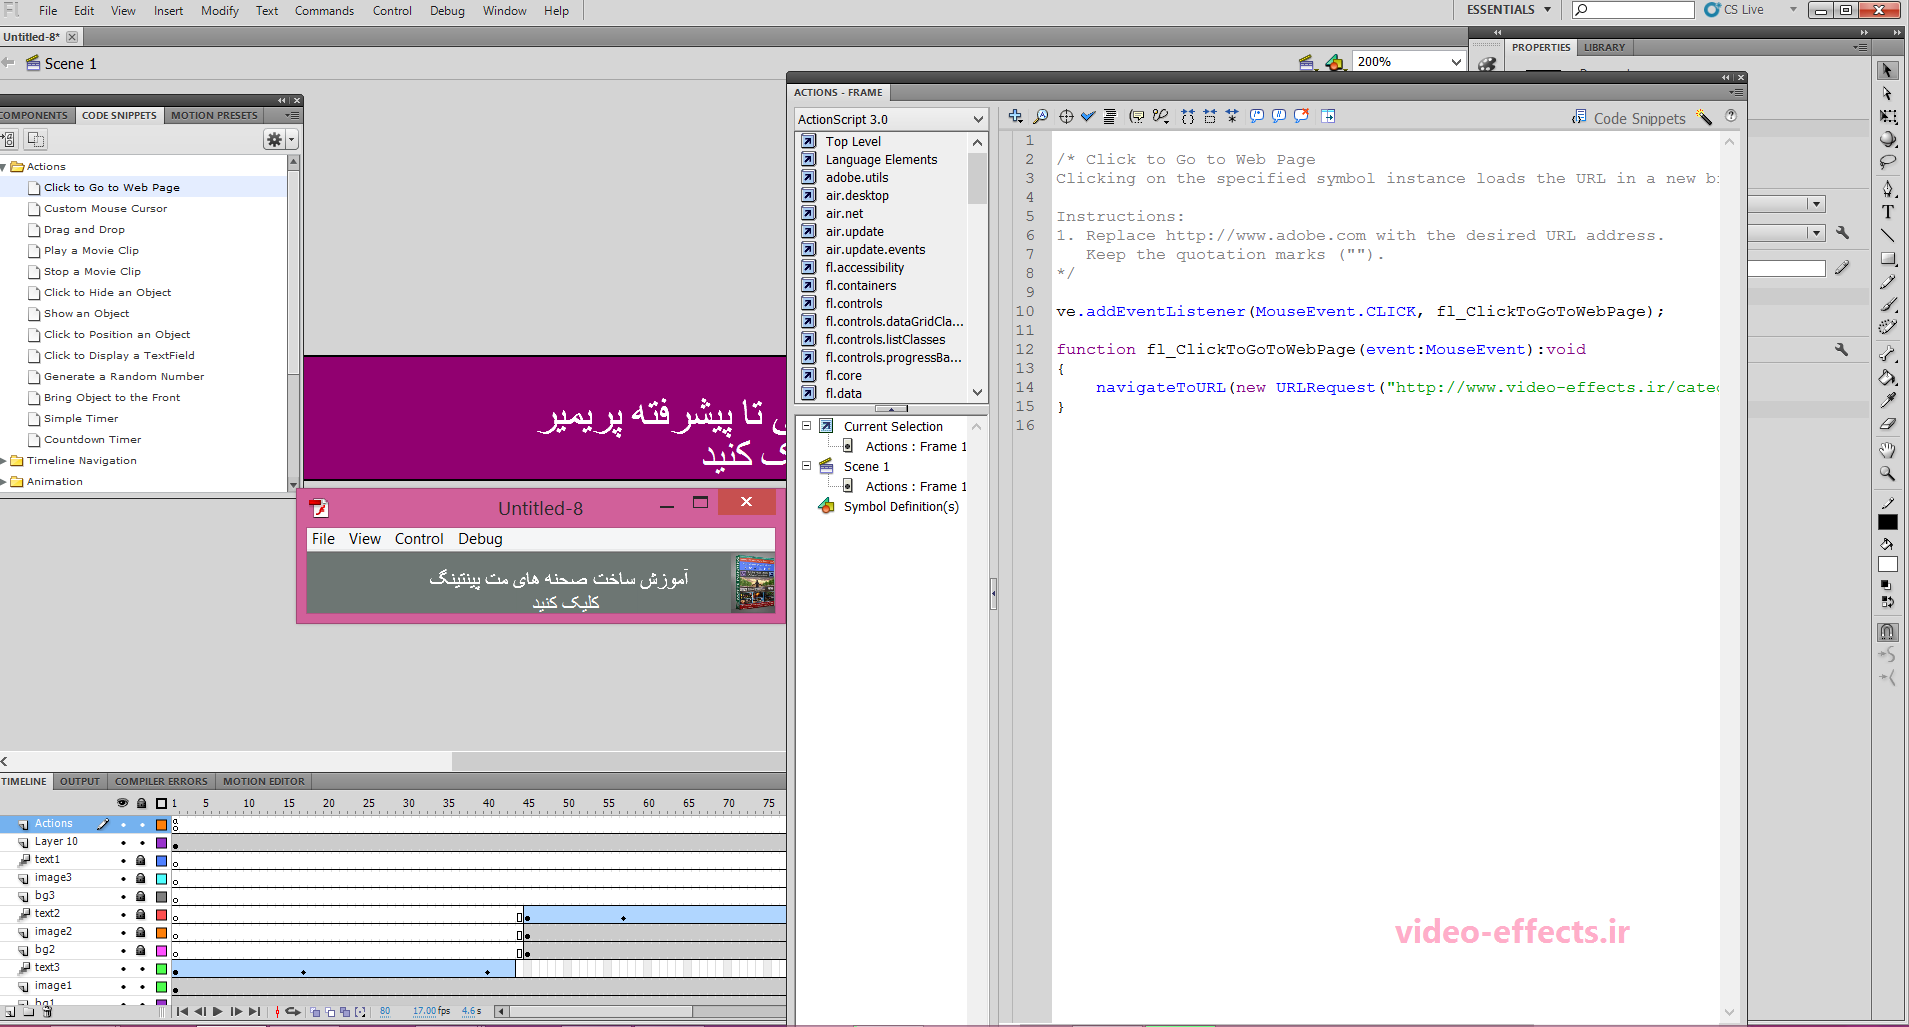Viewport: 1909px width, 1027px height.
Task: Select the Free Transform tool
Action: (1887, 117)
